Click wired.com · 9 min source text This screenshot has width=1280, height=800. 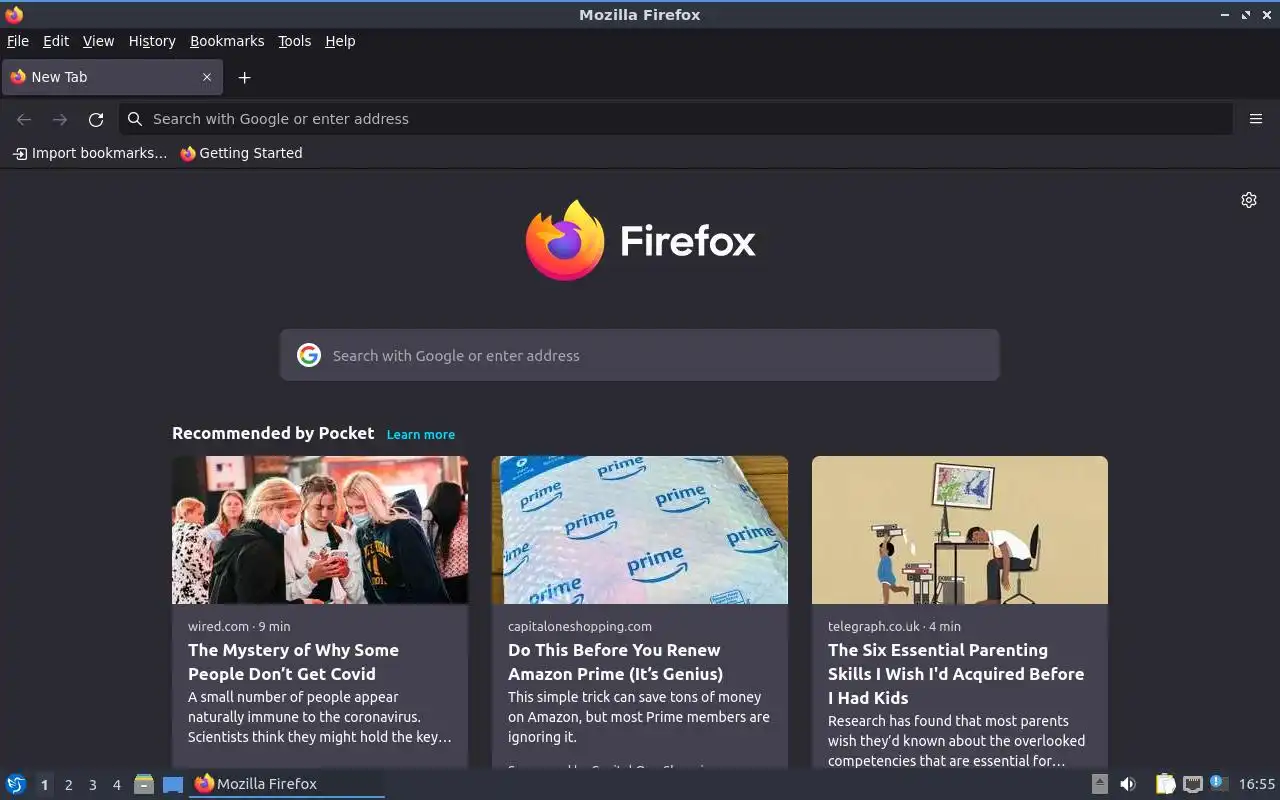click(239, 626)
